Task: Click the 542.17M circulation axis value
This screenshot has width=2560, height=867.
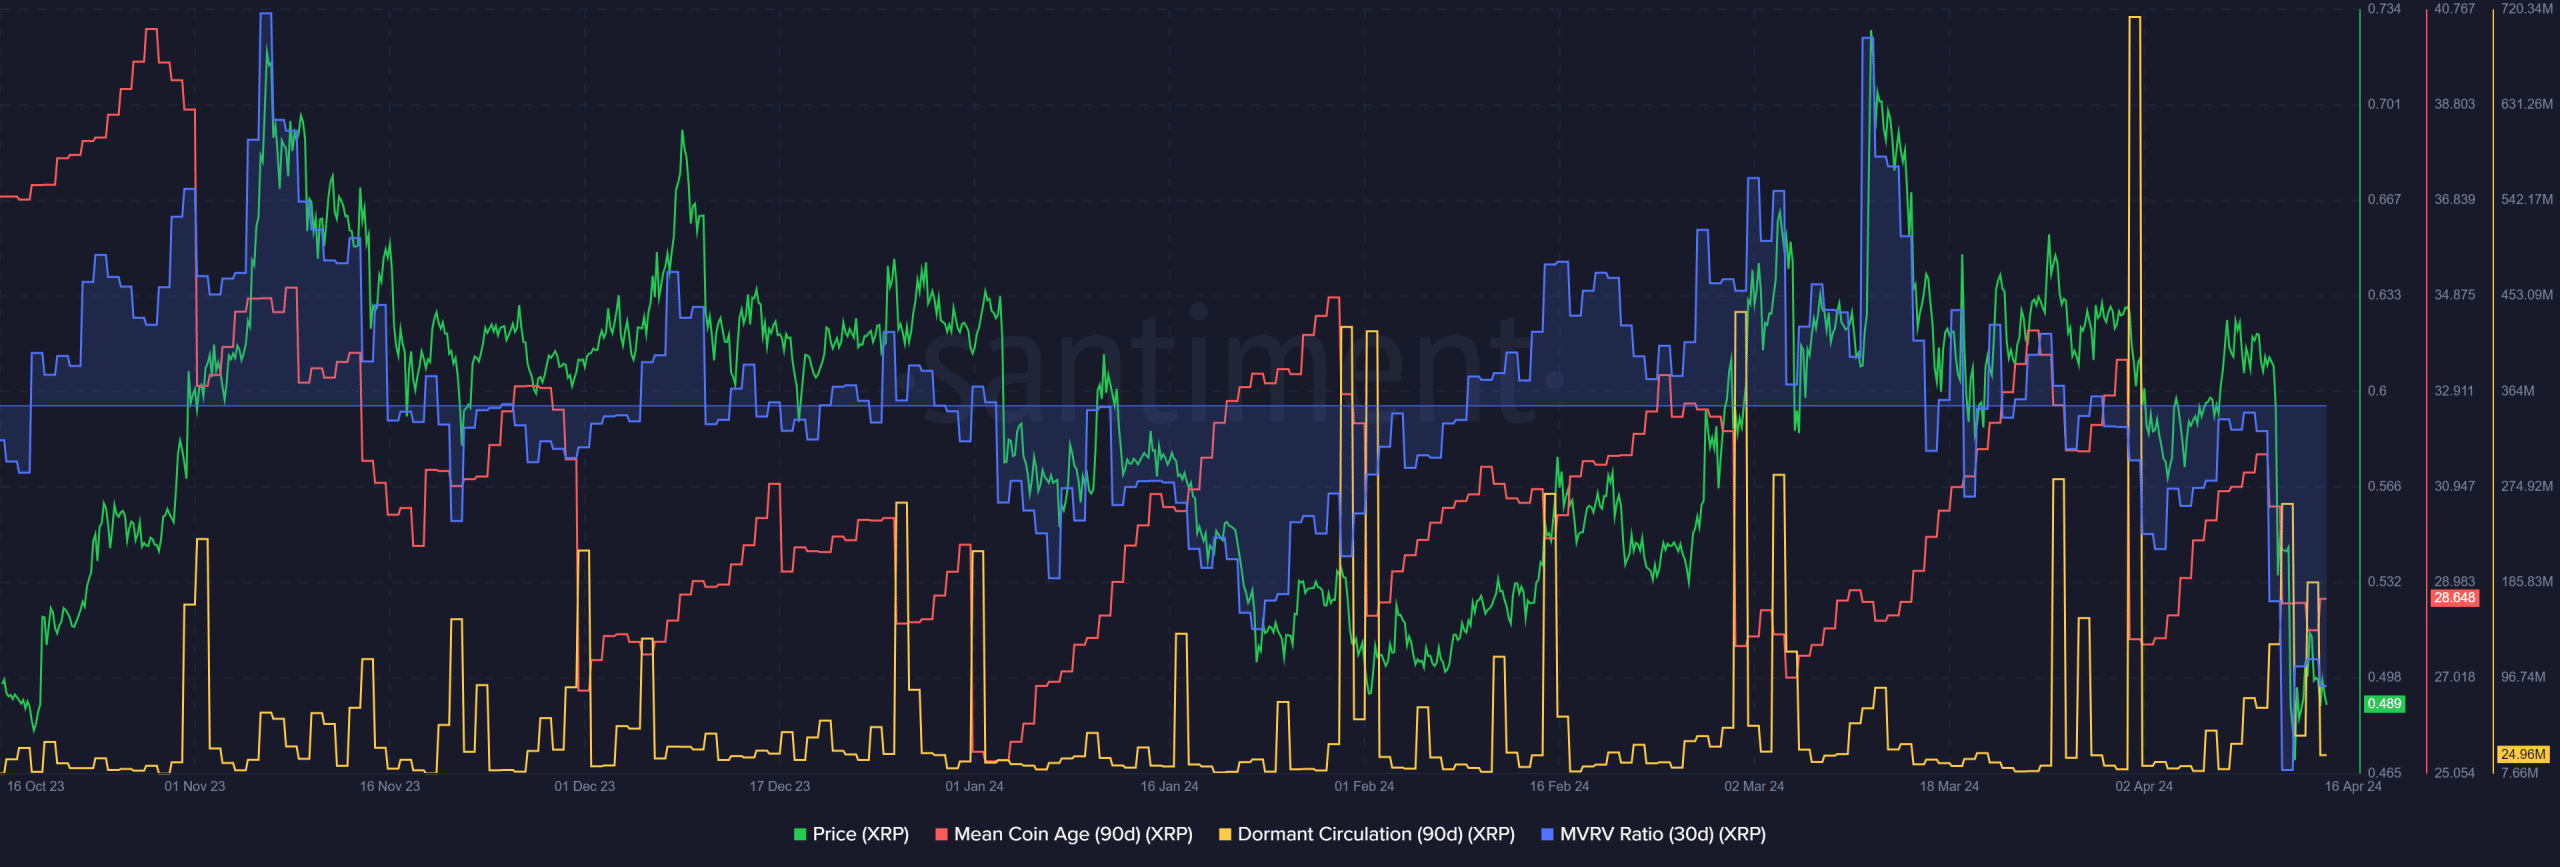Action: [x=2526, y=199]
